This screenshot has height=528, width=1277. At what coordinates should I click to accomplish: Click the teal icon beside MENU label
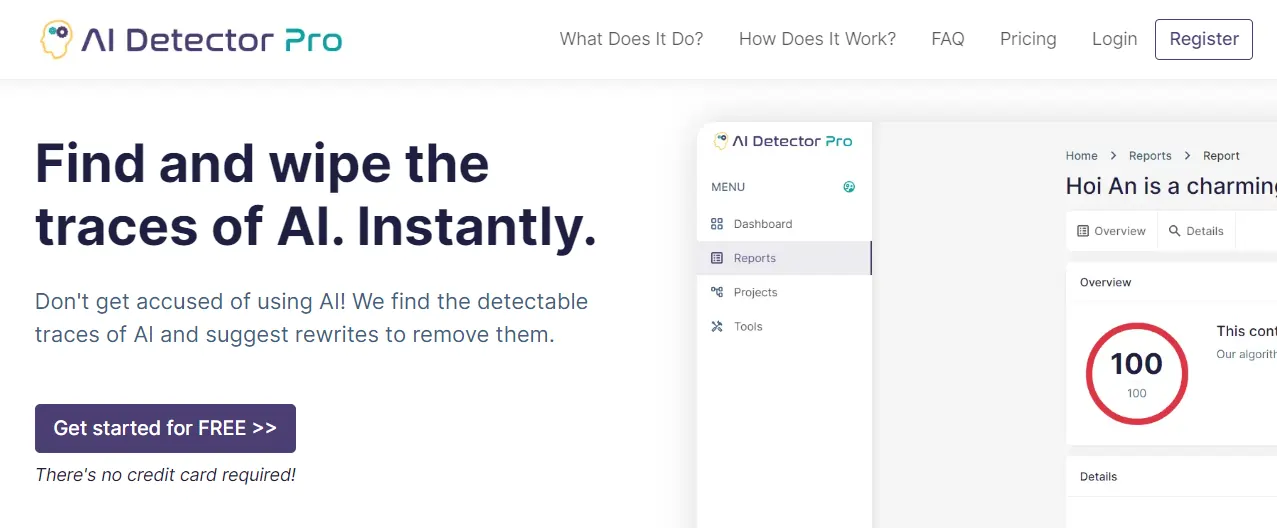click(849, 187)
